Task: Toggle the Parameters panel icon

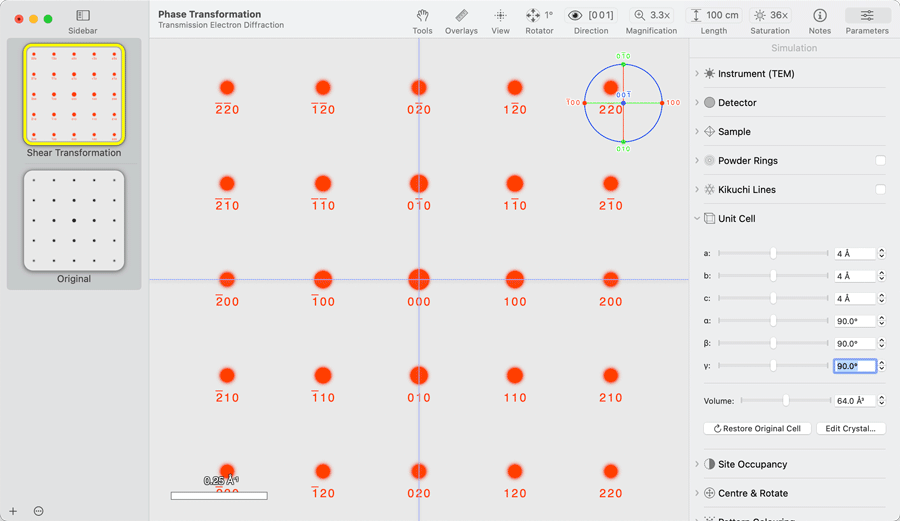Action: [866, 15]
